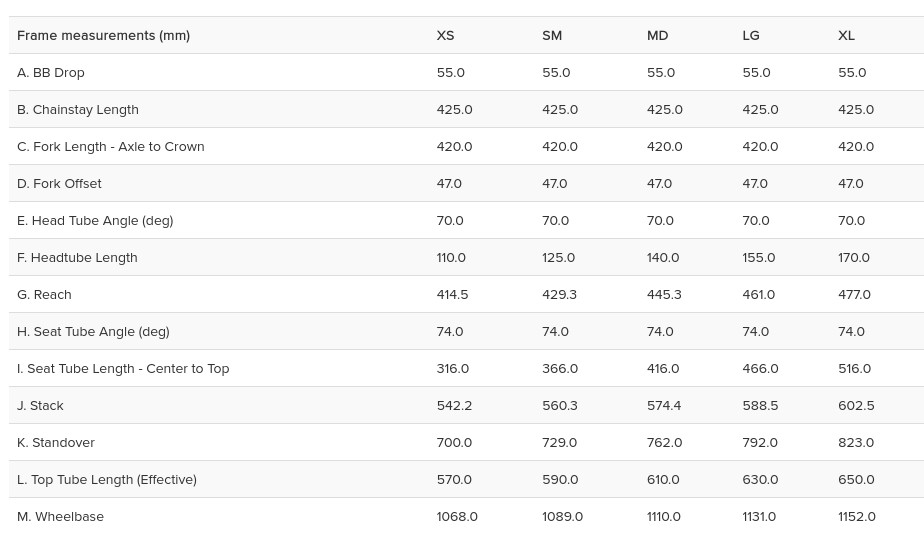Click the 445.3 reach value for MD
Image resolution: width=924 pixels, height=541 pixels.
[664, 294]
